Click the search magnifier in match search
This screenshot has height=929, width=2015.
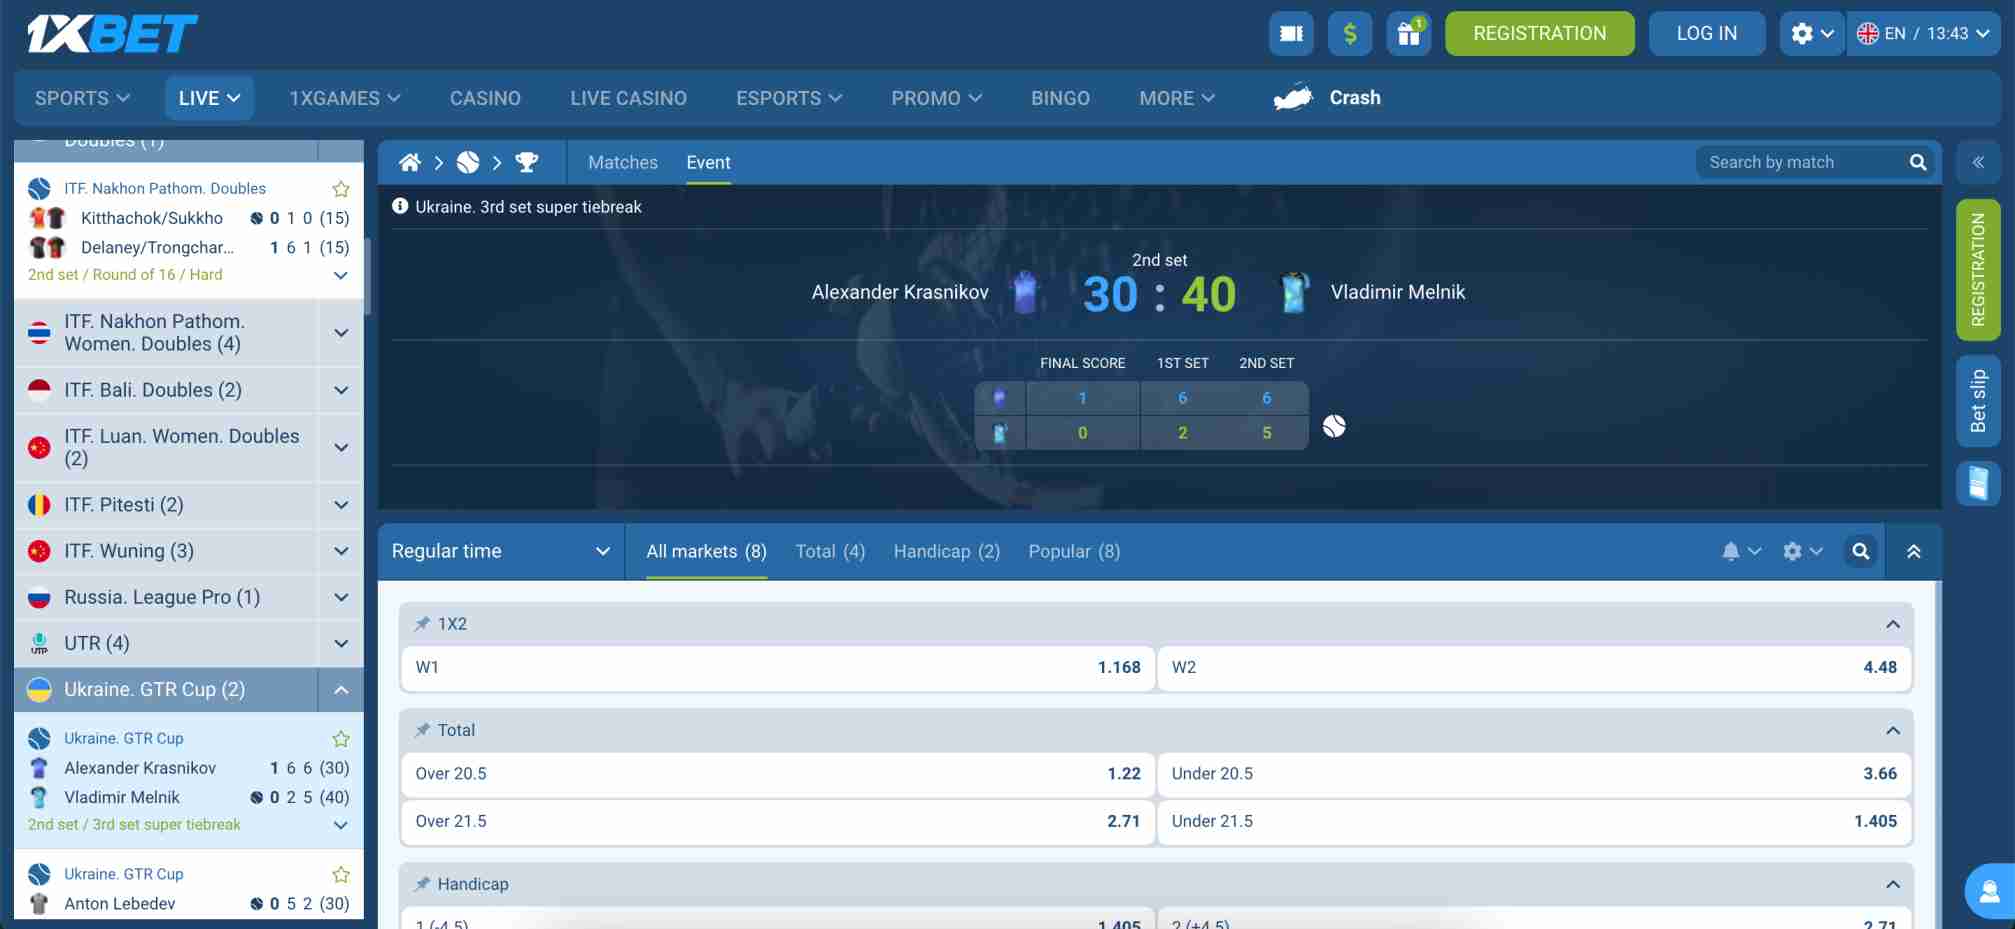point(1918,162)
